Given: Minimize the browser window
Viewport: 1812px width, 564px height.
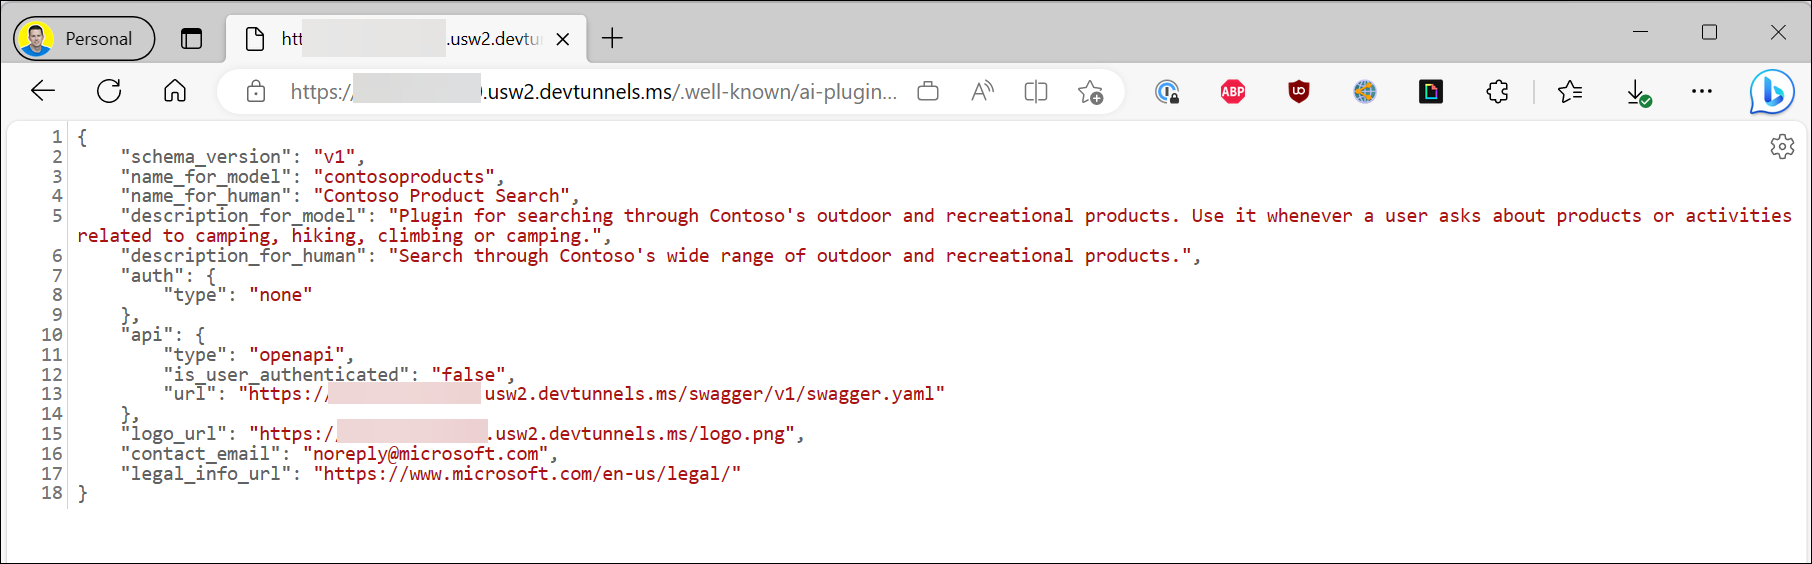Looking at the screenshot, I should click(1640, 32).
